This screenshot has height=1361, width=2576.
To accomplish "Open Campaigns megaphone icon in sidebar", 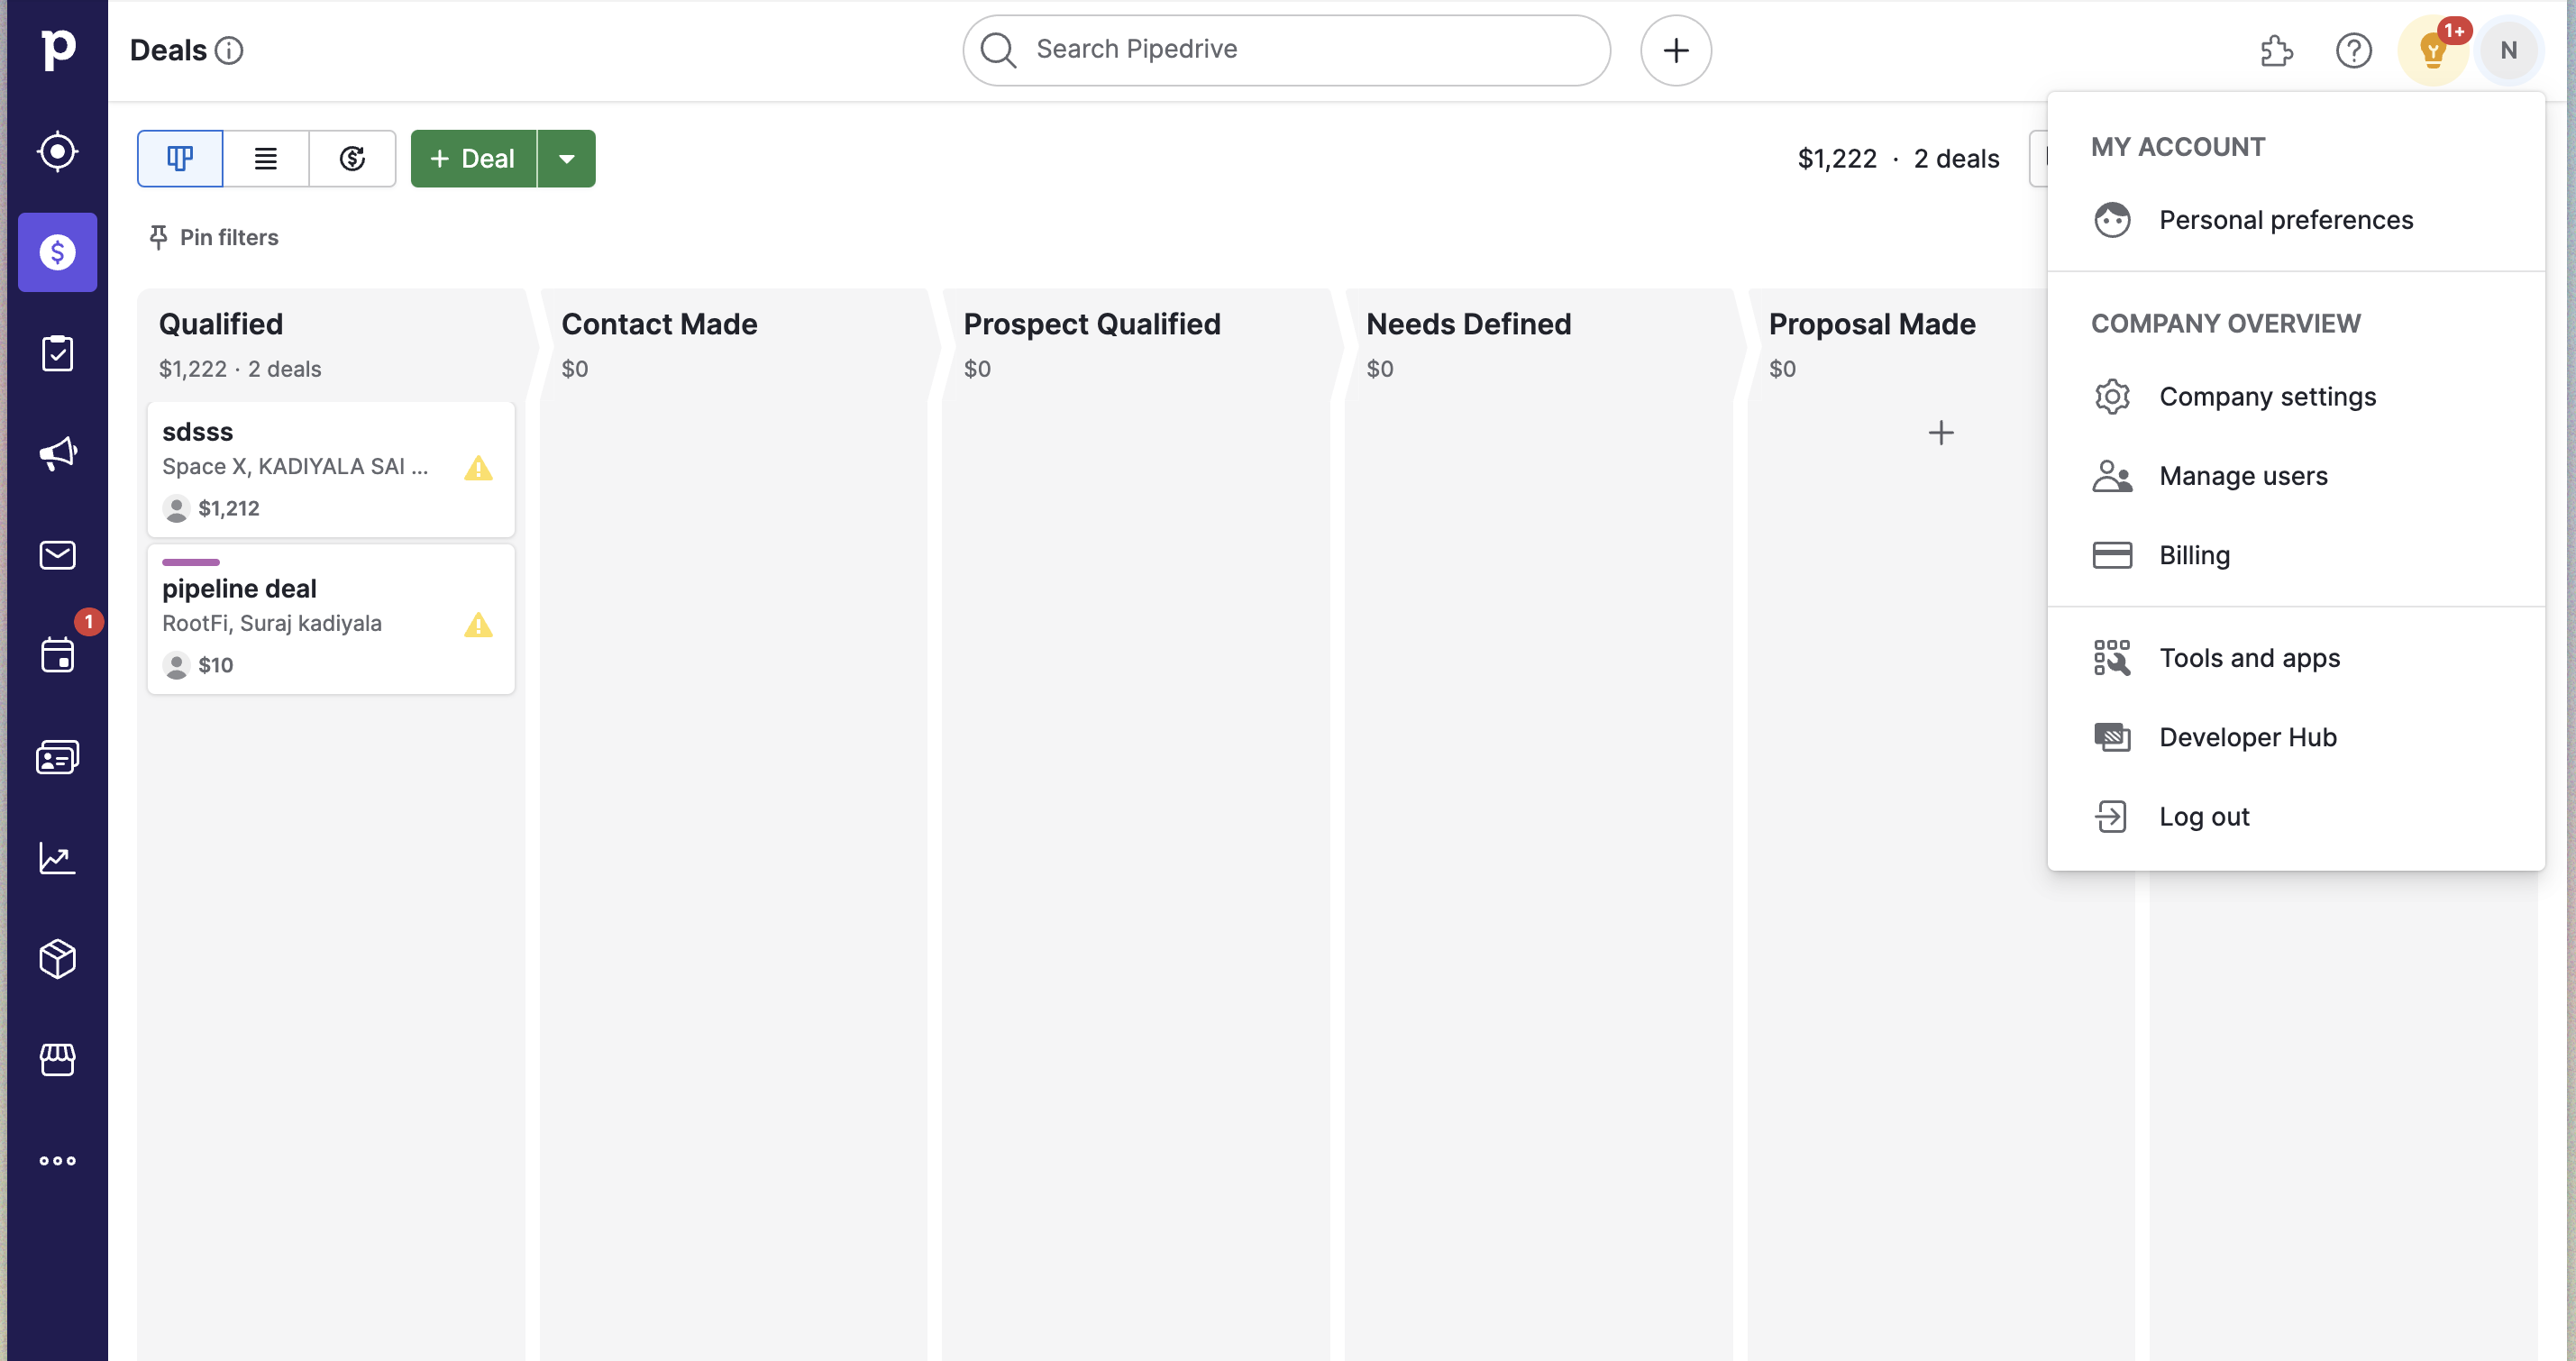I will (57, 453).
